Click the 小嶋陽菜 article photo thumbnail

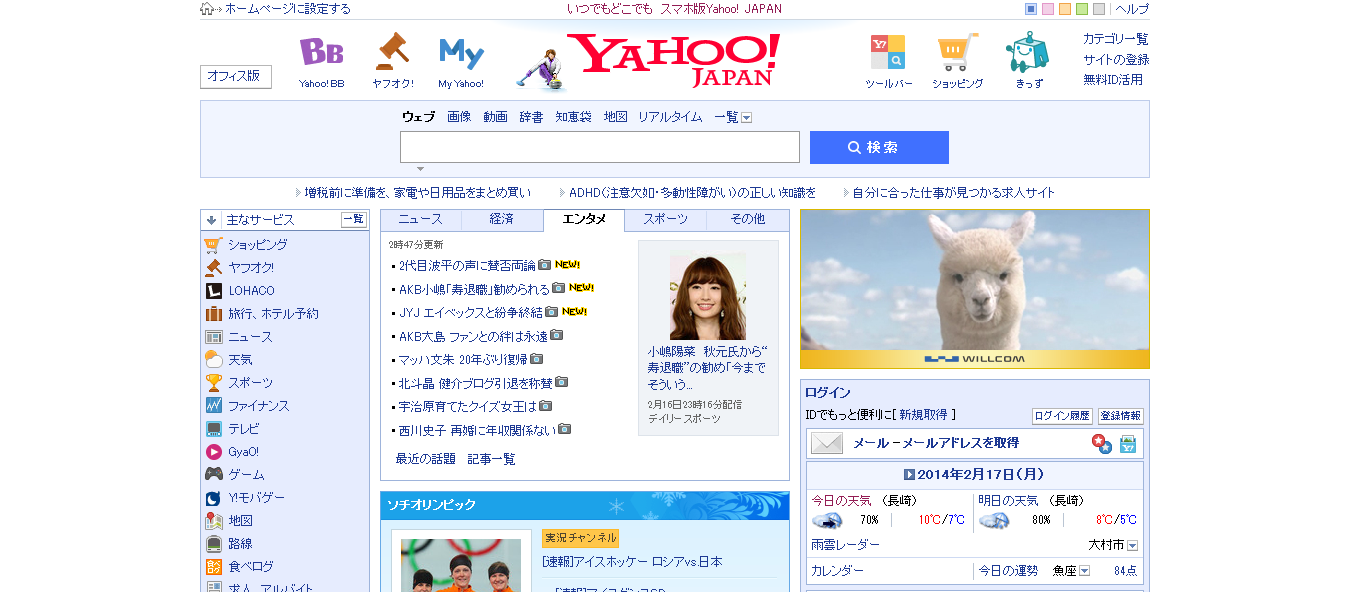[x=708, y=296]
